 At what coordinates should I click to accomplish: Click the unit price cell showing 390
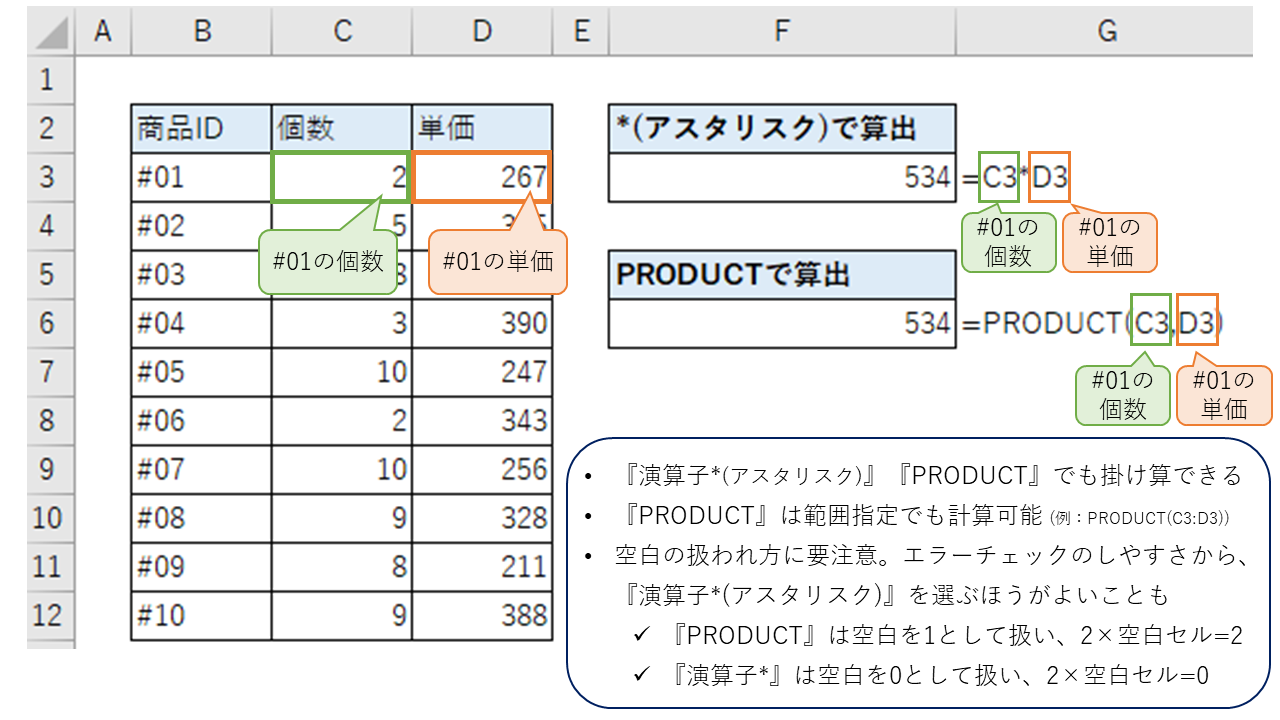482,324
